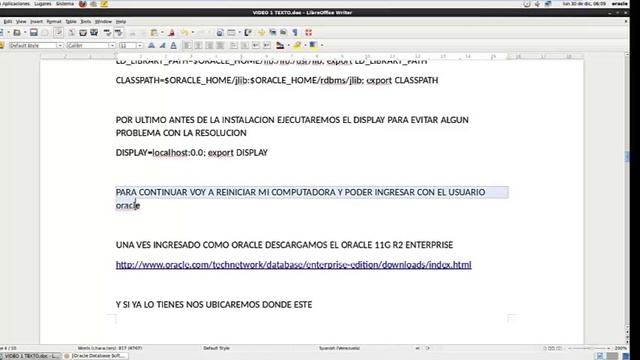Open the Table menu in menu bar

point(71,22)
